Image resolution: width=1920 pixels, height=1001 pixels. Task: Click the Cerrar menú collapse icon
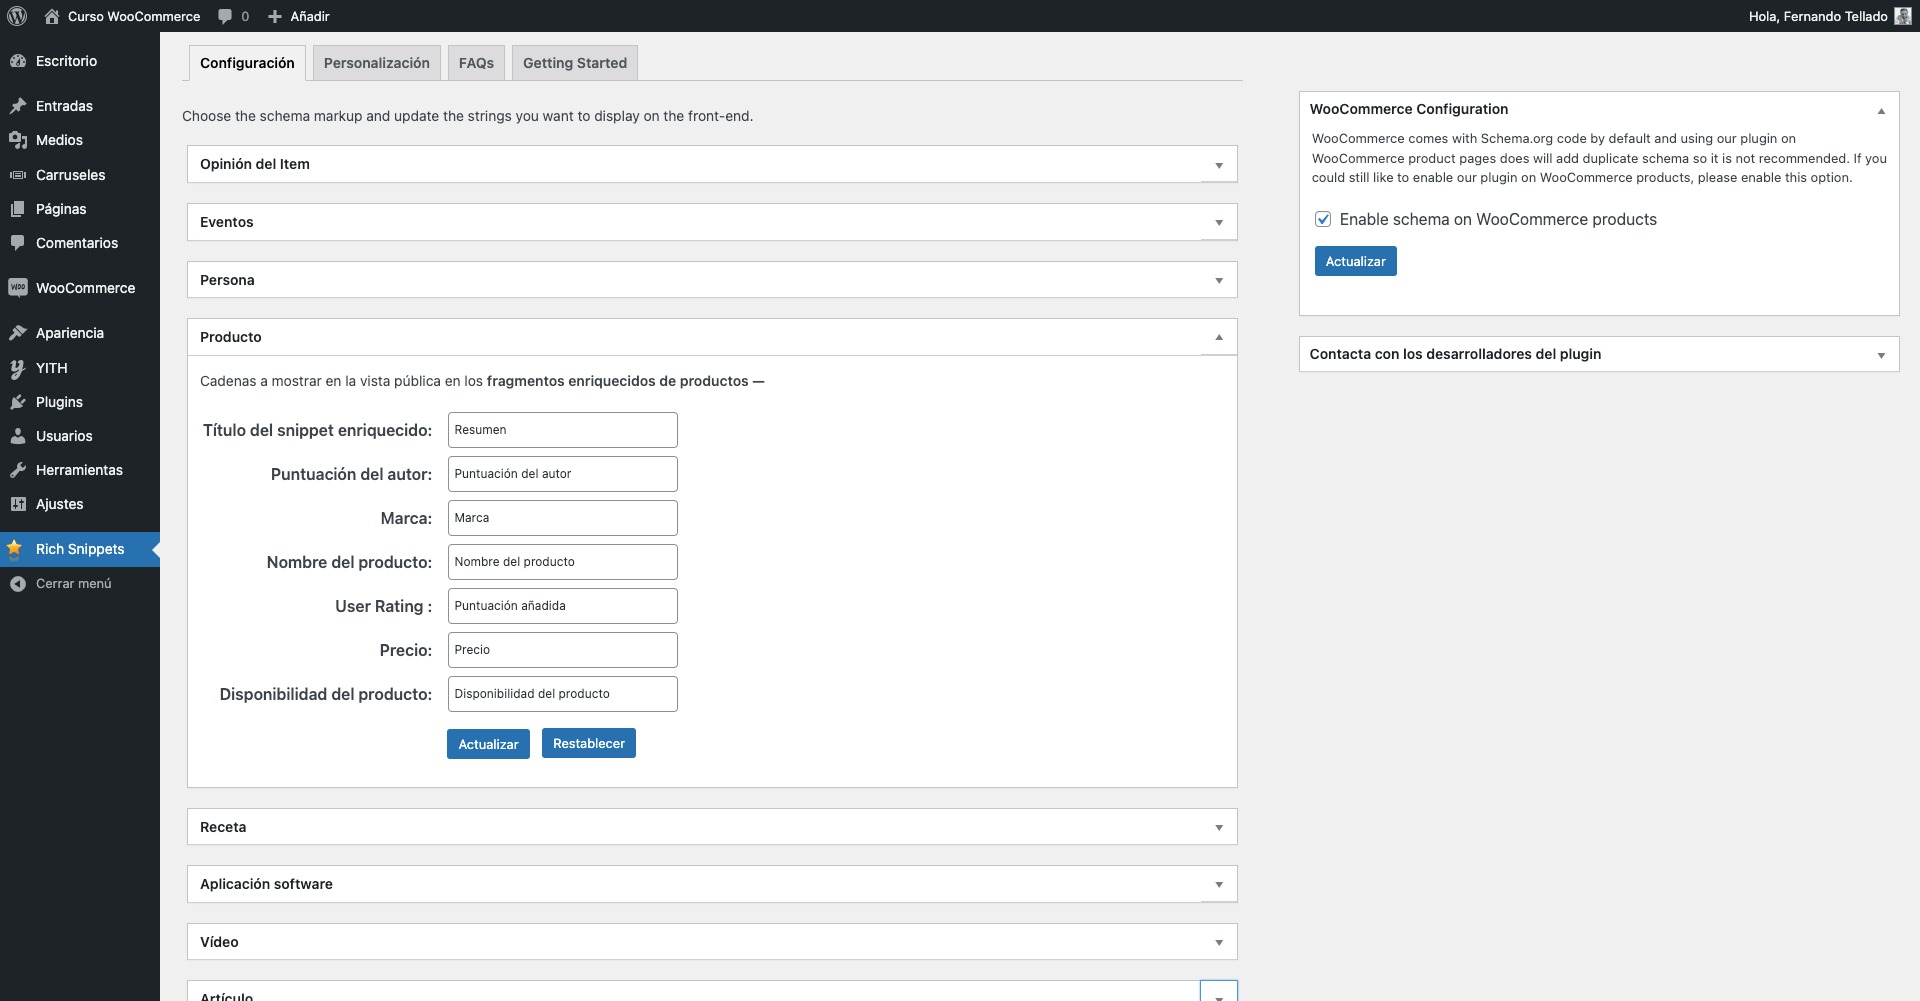[x=17, y=584]
